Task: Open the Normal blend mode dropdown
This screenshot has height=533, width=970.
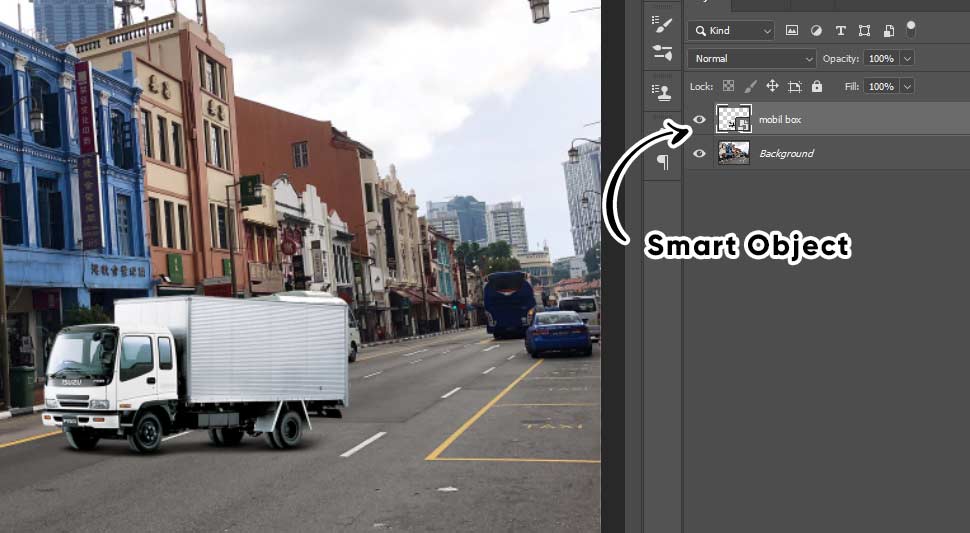Action: click(x=752, y=58)
